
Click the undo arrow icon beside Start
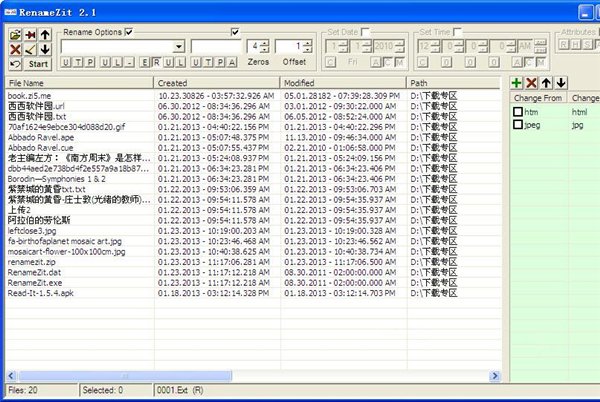[x=15, y=64]
